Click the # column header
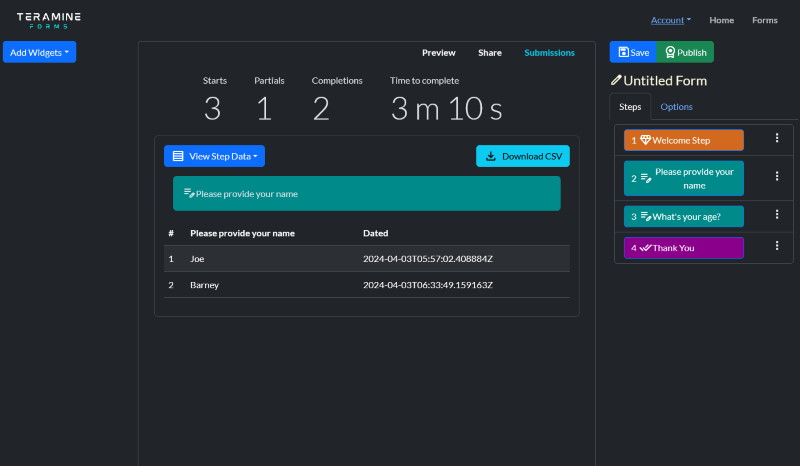The image size is (800, 466). coord(171,233)
